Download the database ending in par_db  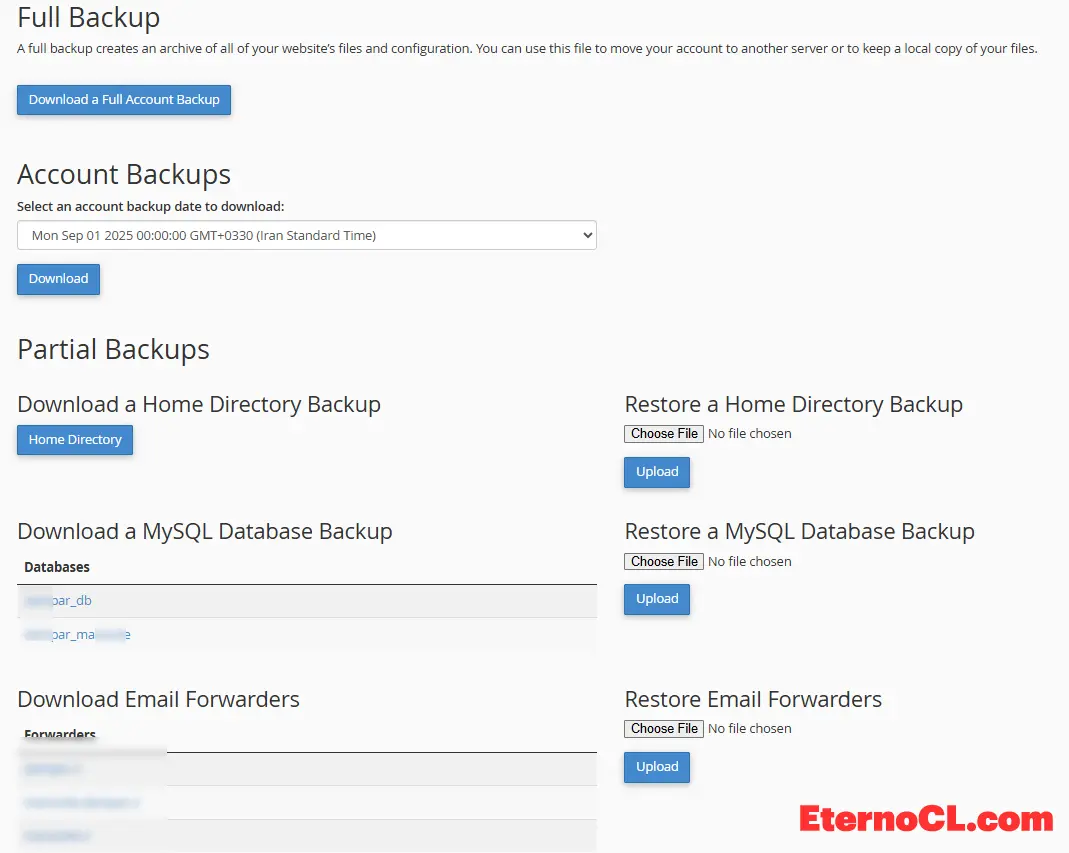pyautogui.click(x=59, y=601)
